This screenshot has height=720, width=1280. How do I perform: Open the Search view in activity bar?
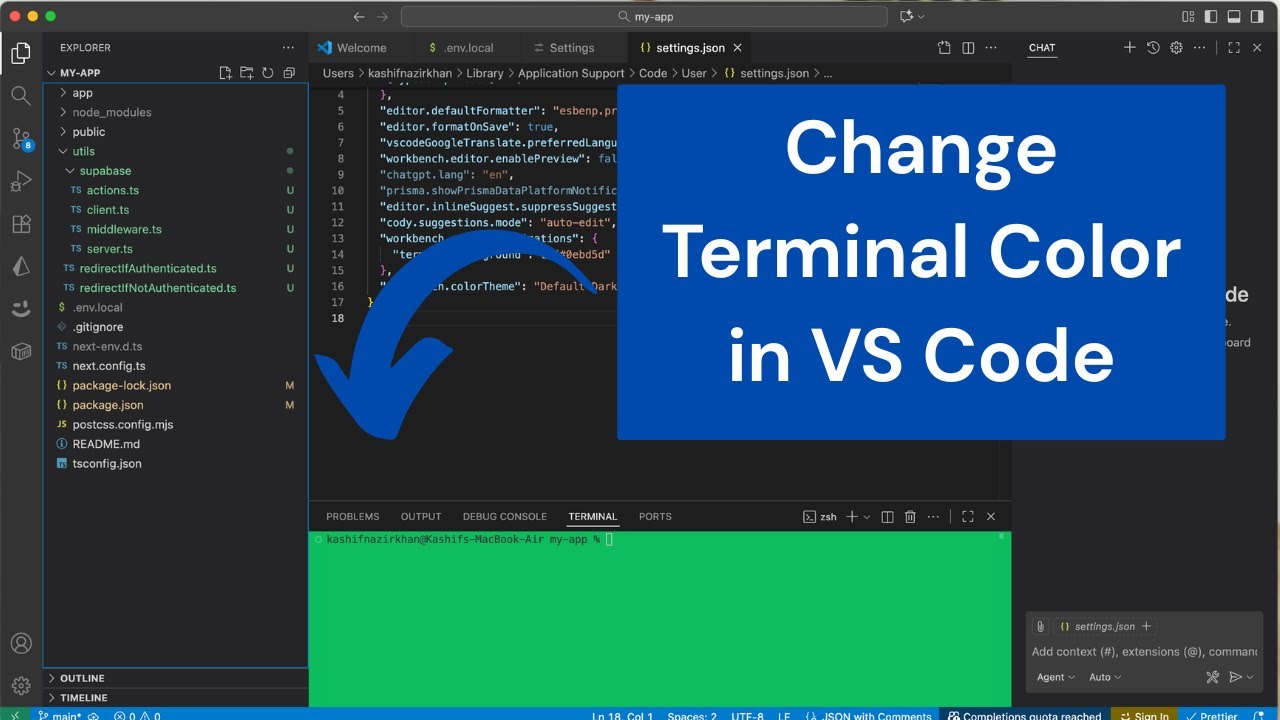tap(21, 96)
